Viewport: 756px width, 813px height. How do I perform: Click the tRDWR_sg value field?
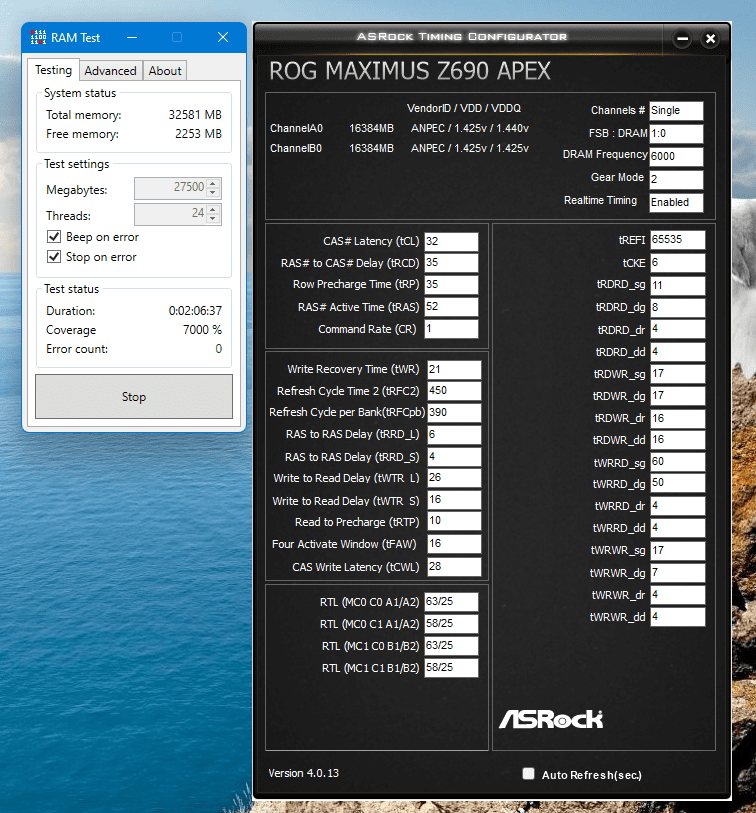[x=678, y=374]
